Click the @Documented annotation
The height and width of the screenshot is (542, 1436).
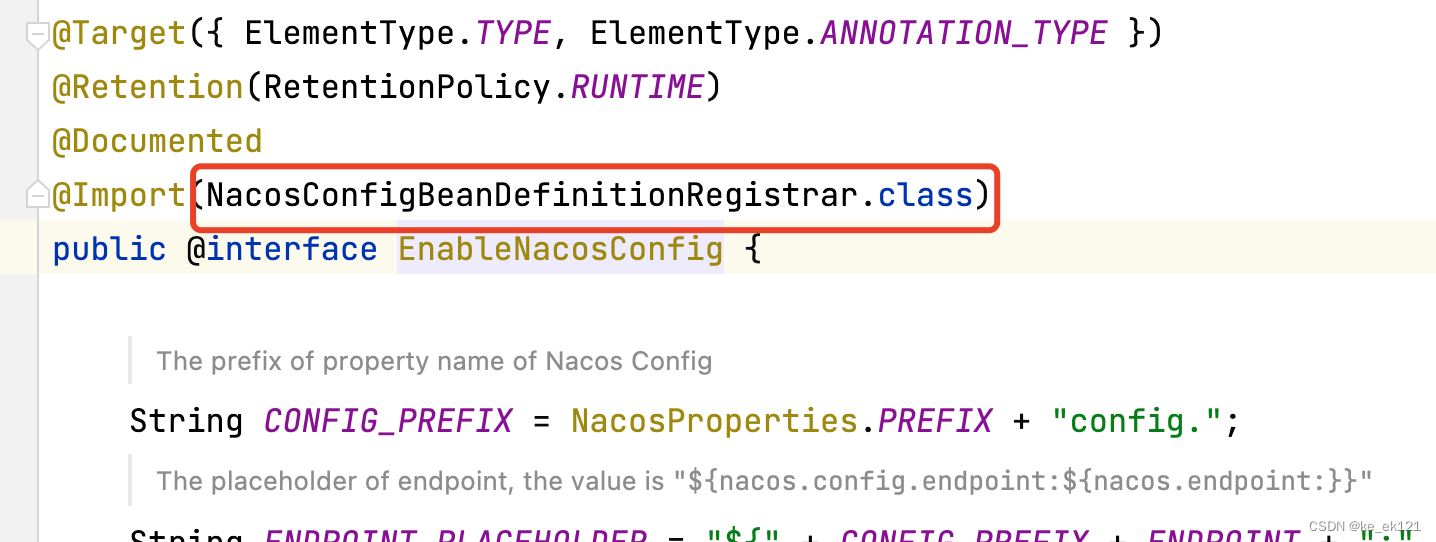[157, 141]
